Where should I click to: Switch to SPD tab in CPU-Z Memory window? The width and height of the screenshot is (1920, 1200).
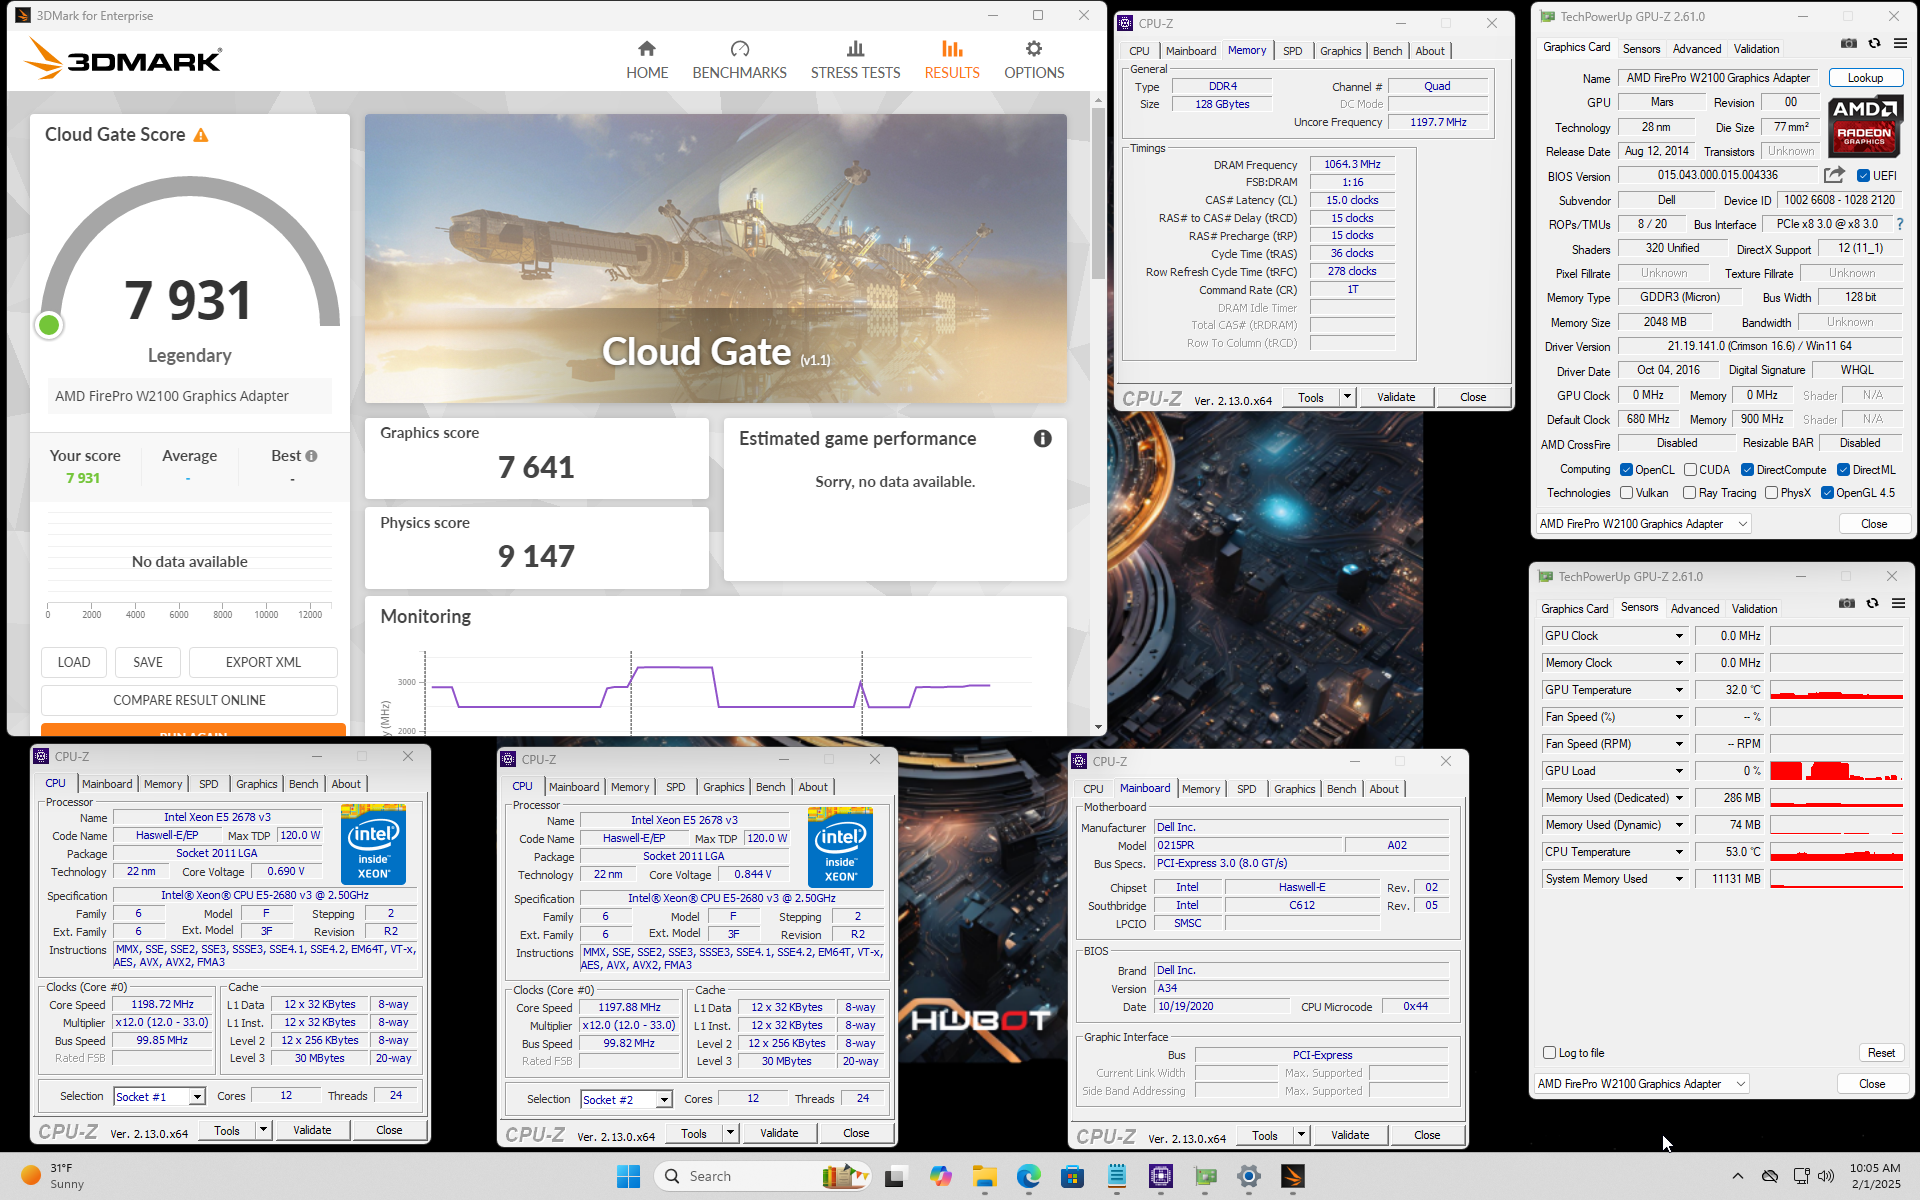[x=1292, y=51]
